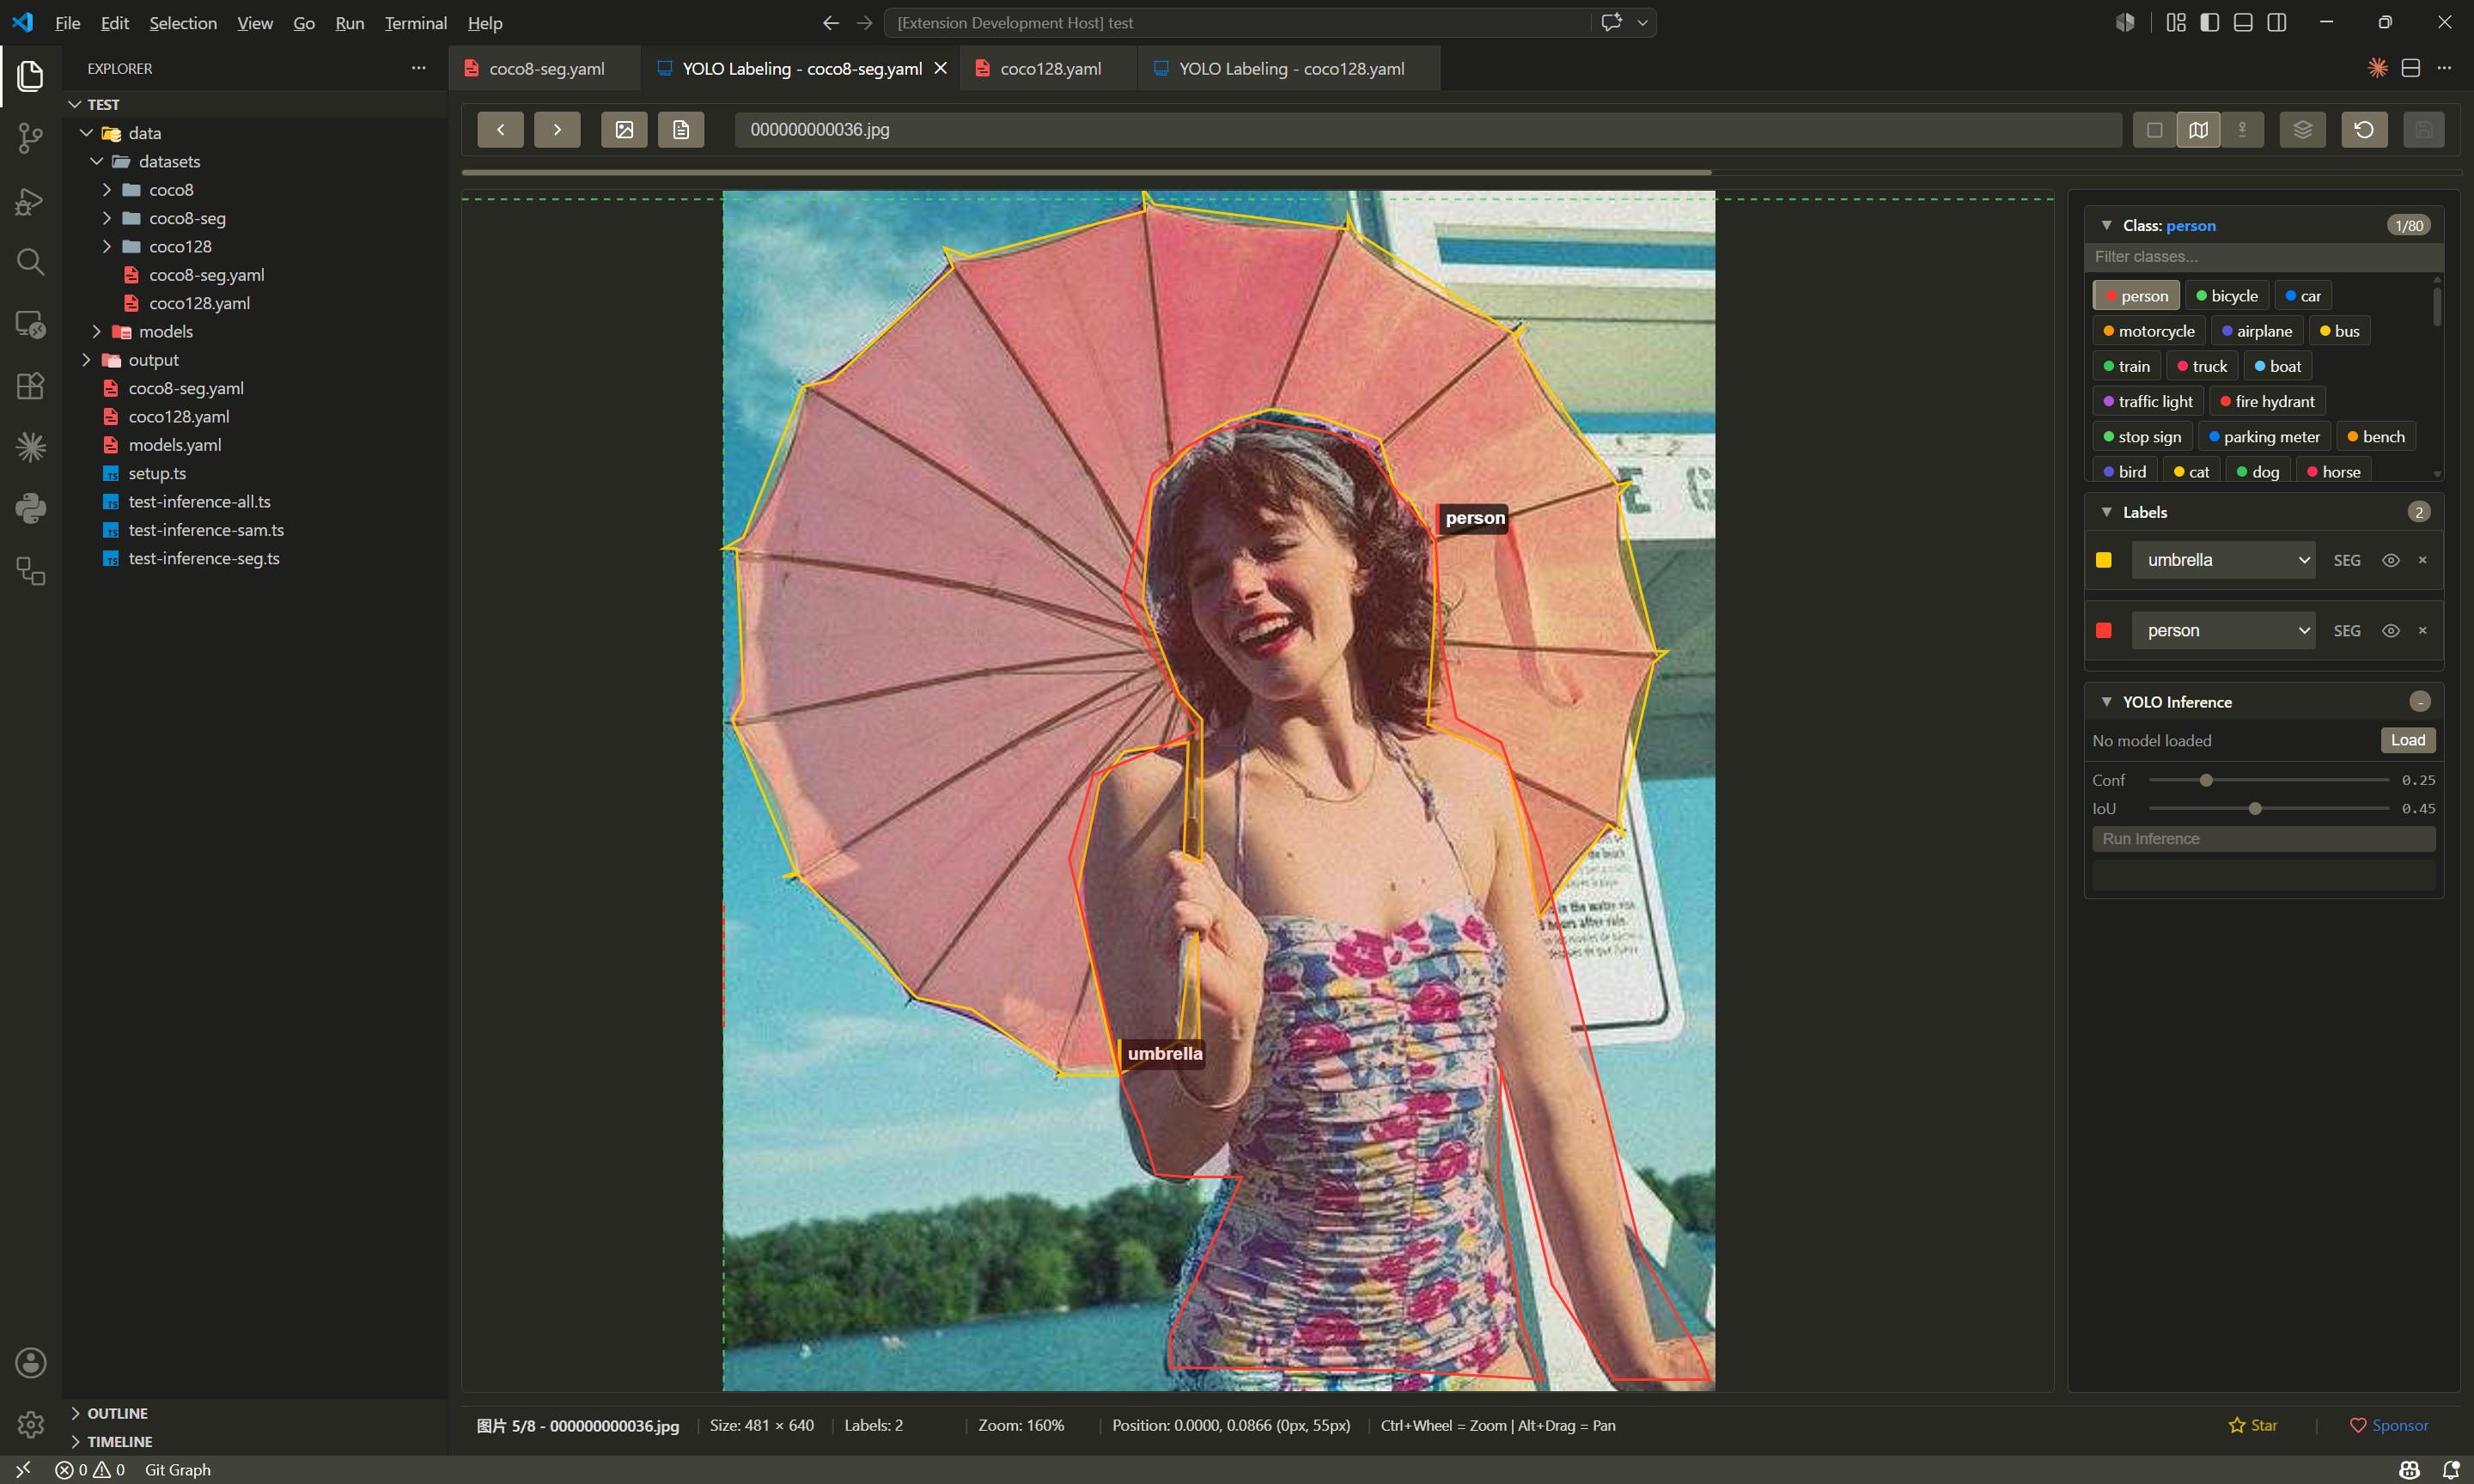Open Explorer views ellipsis menu
This screenshot has height=1484, width=2474.
click(x=418, y=68)
